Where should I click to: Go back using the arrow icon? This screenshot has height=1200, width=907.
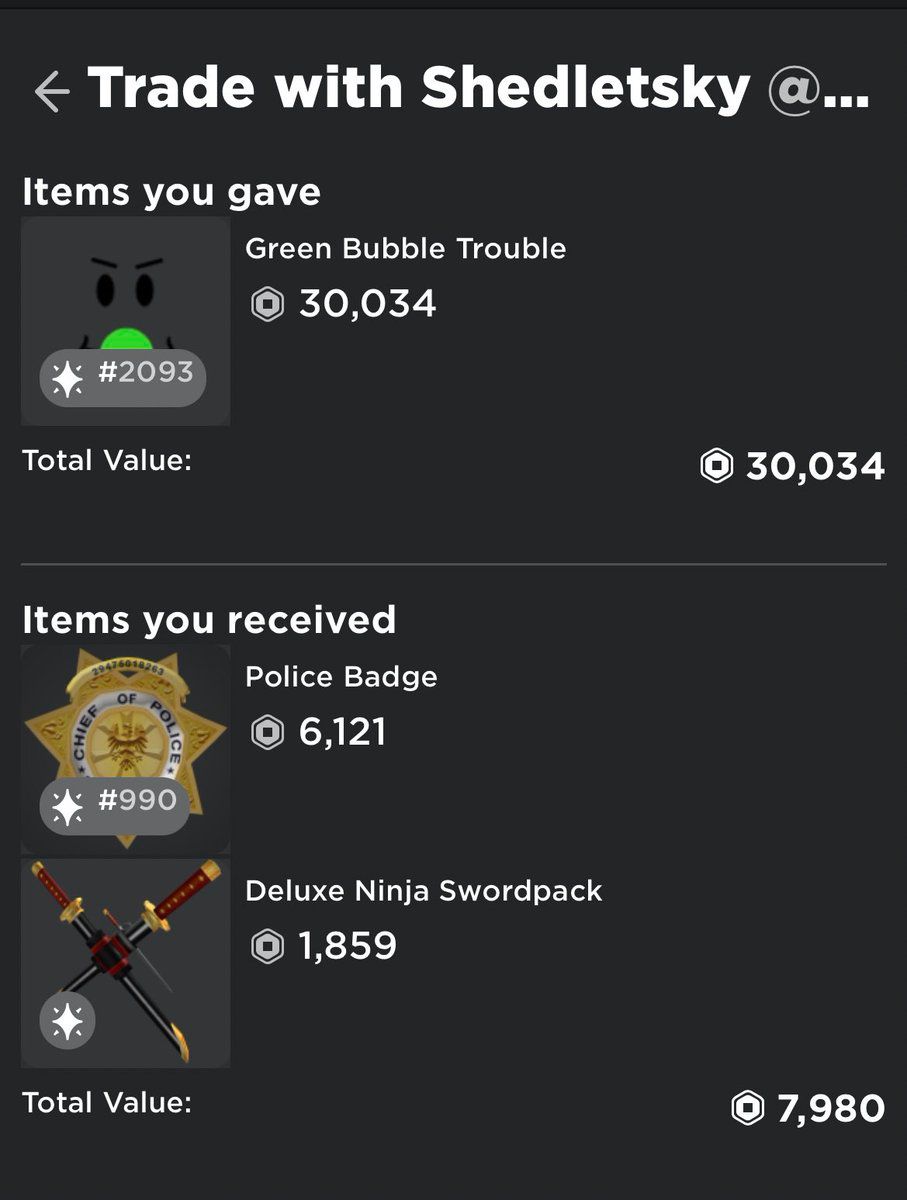click(51, 92)
